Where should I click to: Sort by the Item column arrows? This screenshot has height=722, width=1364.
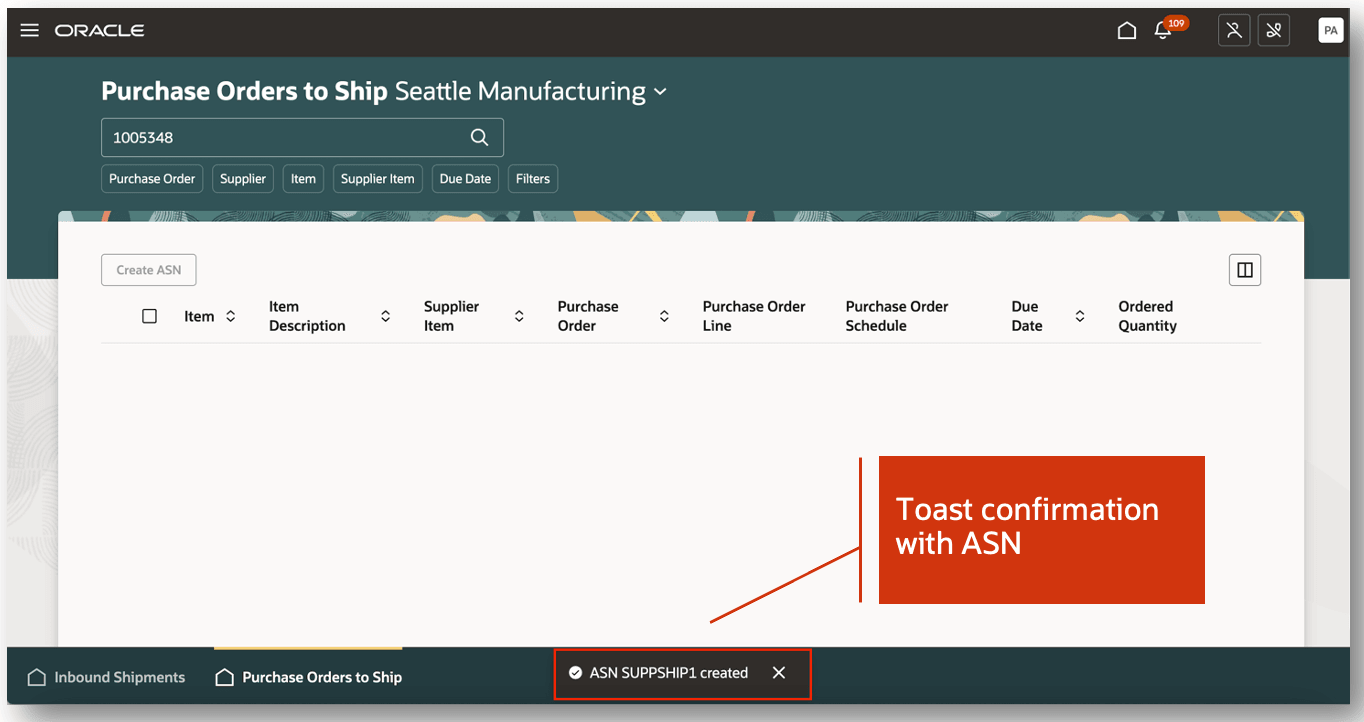click(x=231, y=316)
